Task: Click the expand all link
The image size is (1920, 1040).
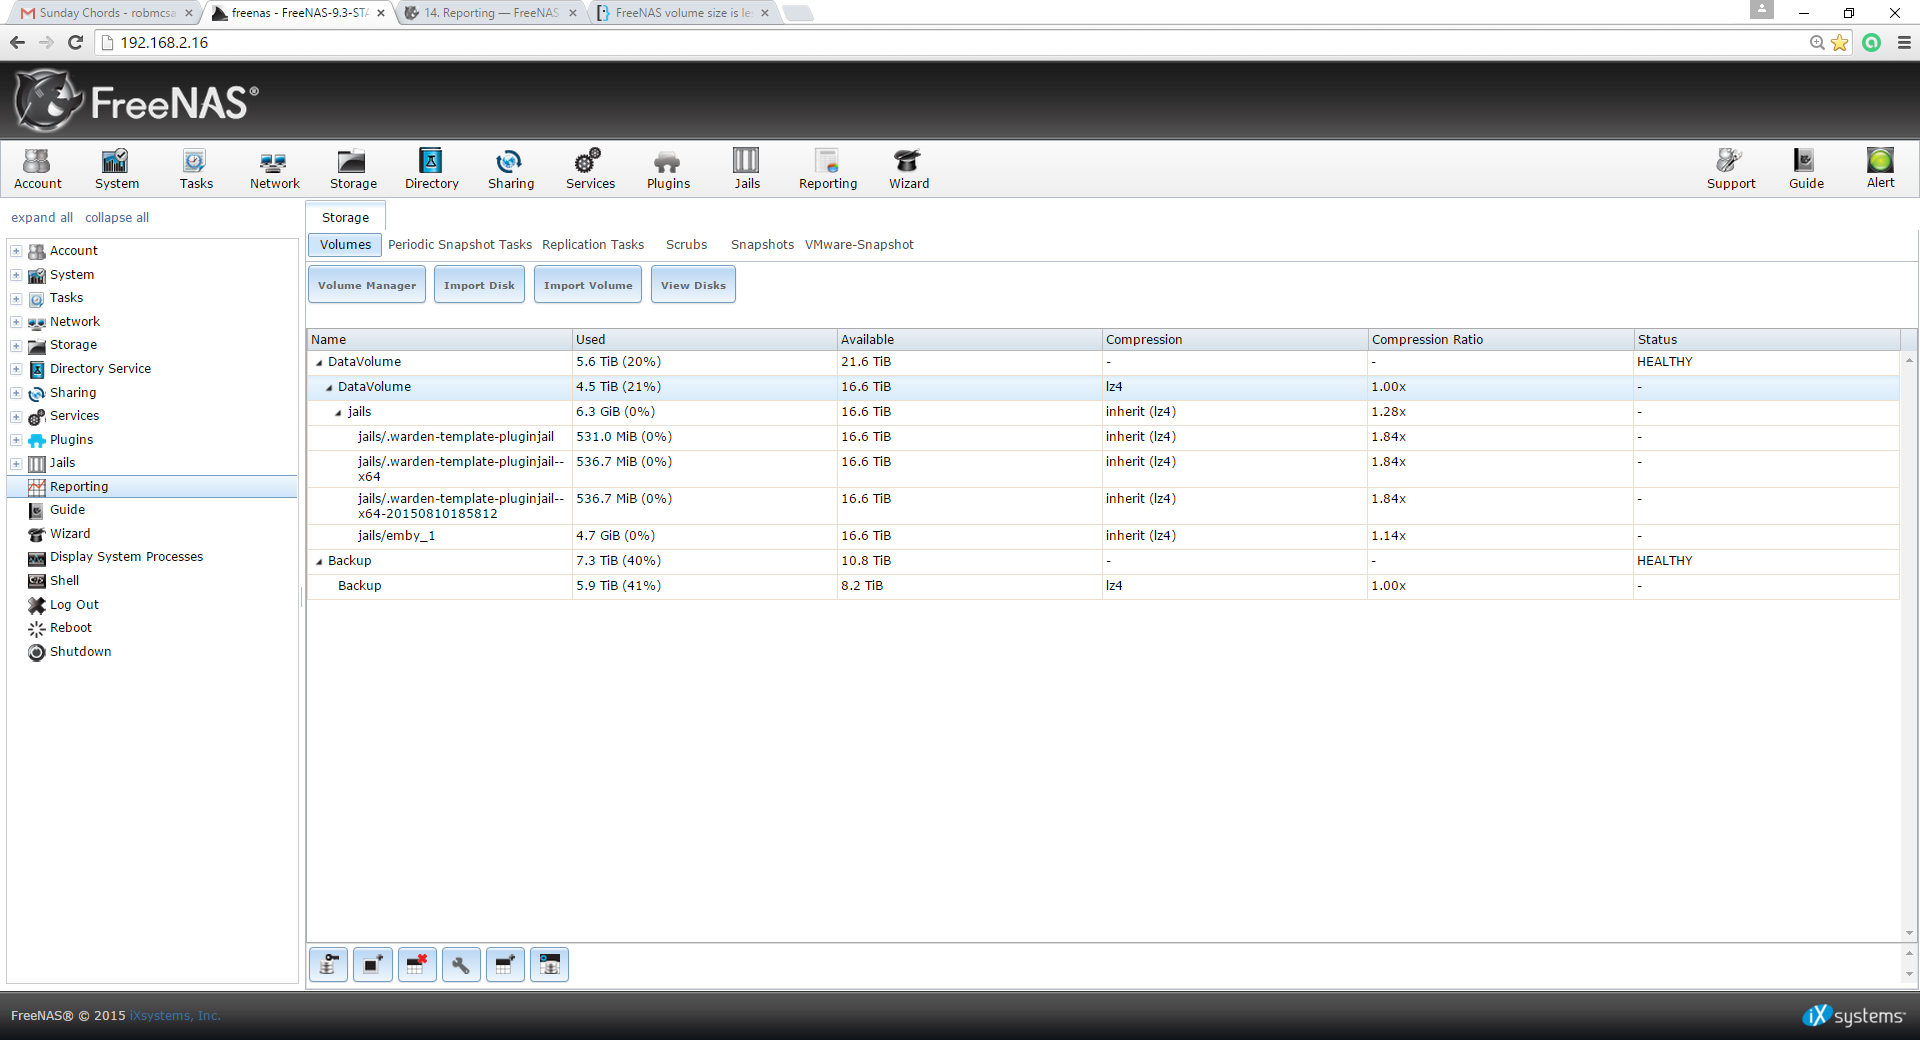Action: (x=42, y=218)
